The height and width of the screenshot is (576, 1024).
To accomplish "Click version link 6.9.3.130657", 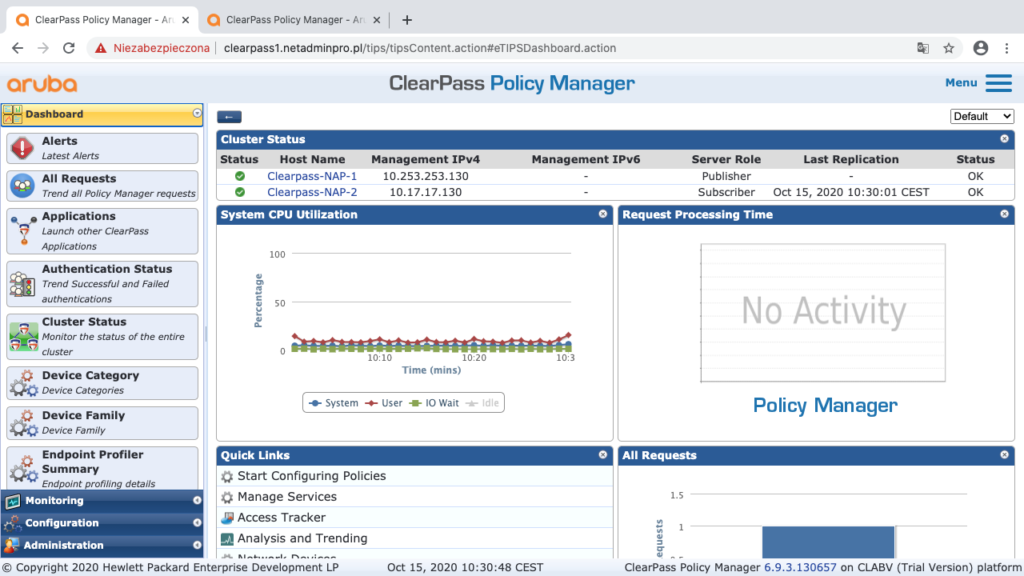I will pos(800,568).
